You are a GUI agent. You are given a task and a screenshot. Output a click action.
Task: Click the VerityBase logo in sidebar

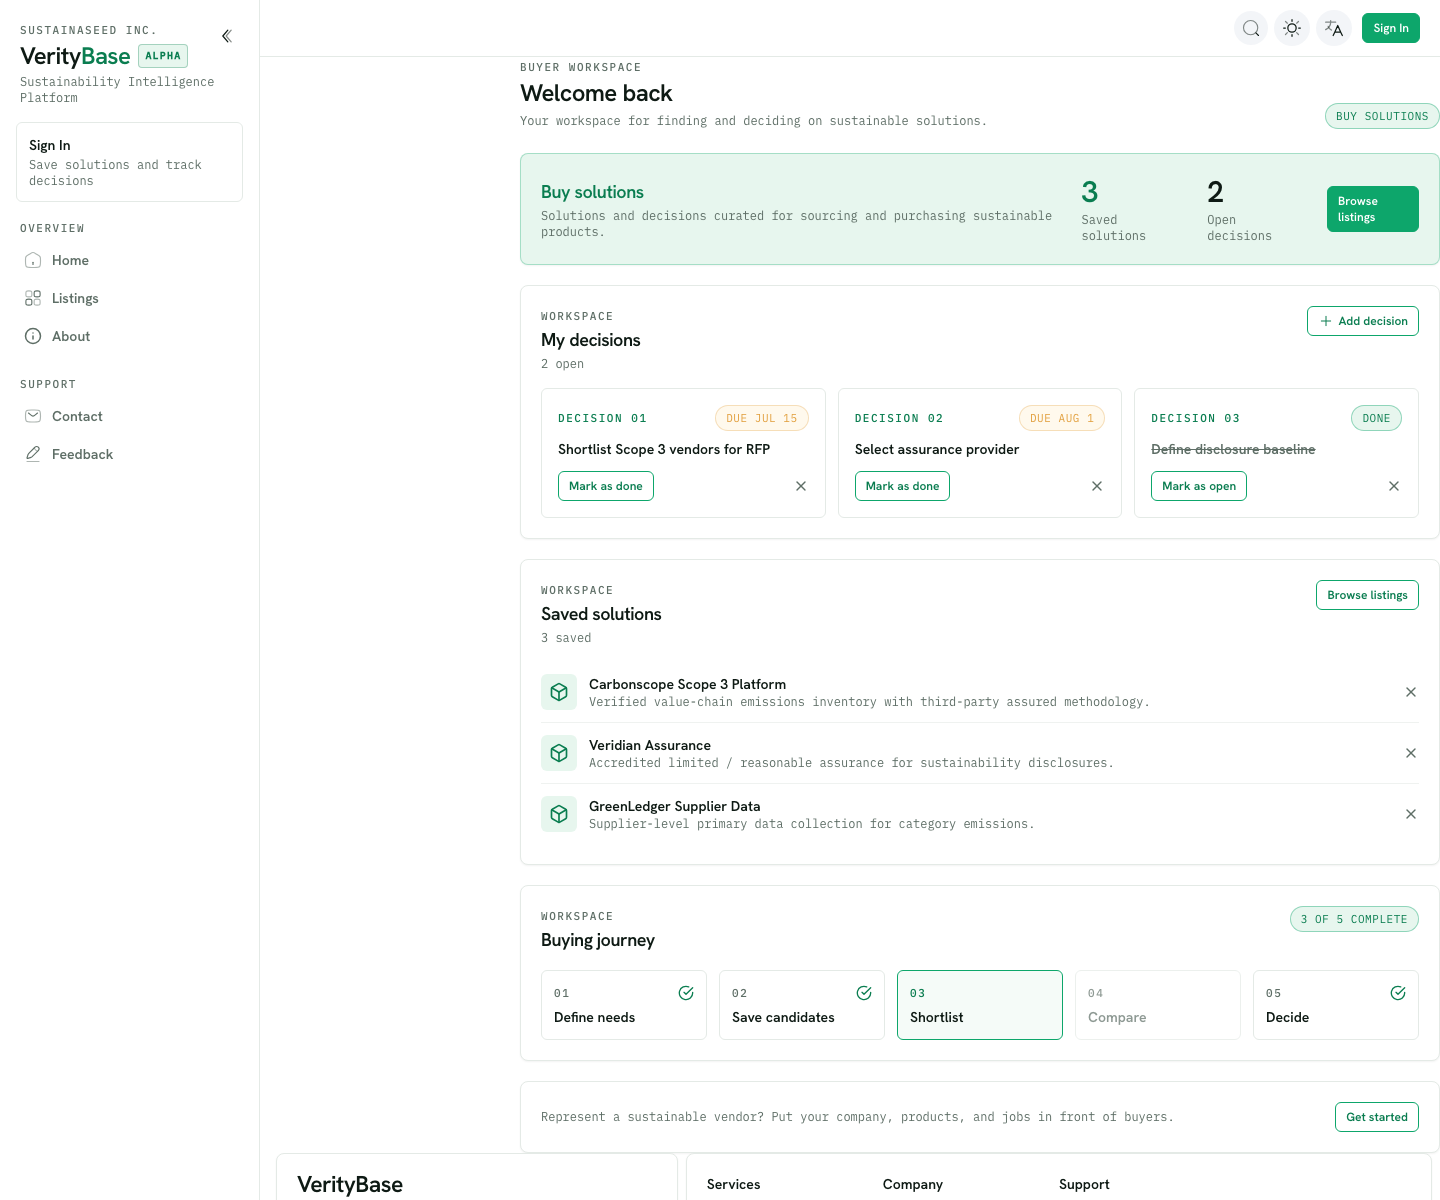coord(75,56)
